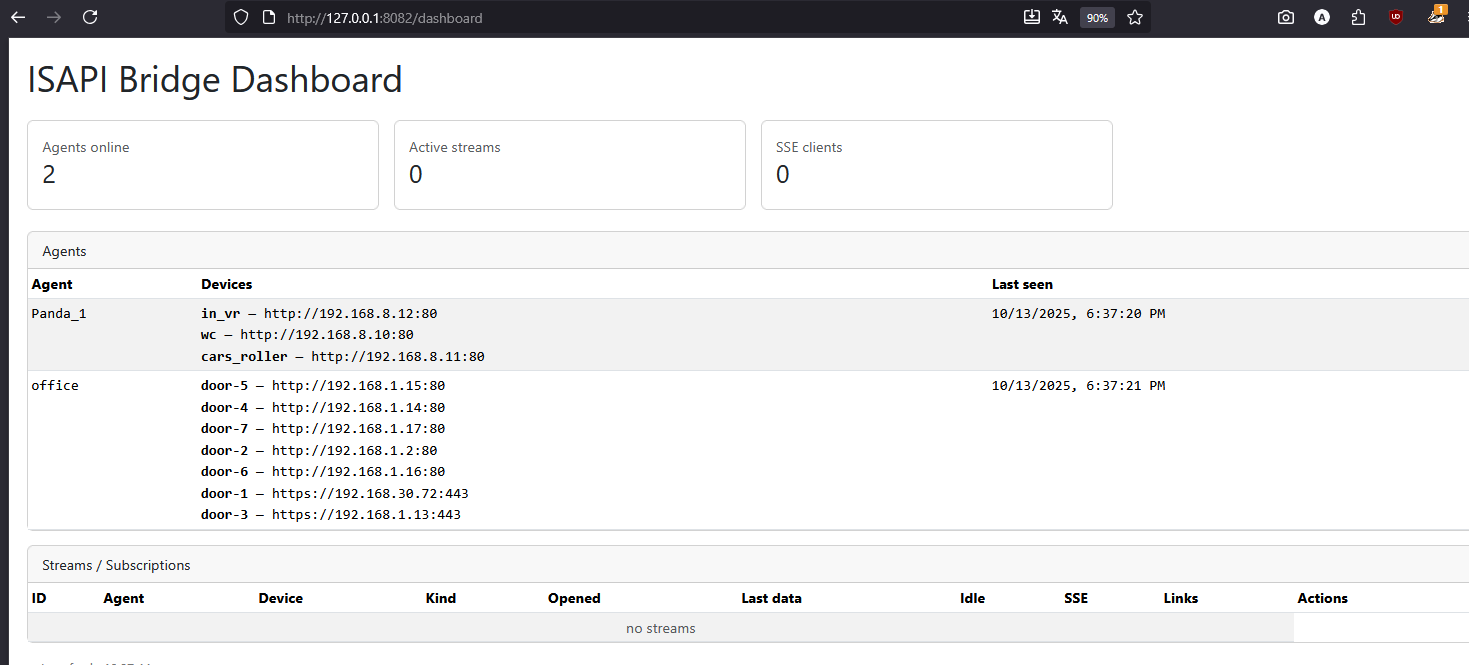The image size is (1469, 665).
Task: Click the Agents online summary card
Action: point(203,165)
